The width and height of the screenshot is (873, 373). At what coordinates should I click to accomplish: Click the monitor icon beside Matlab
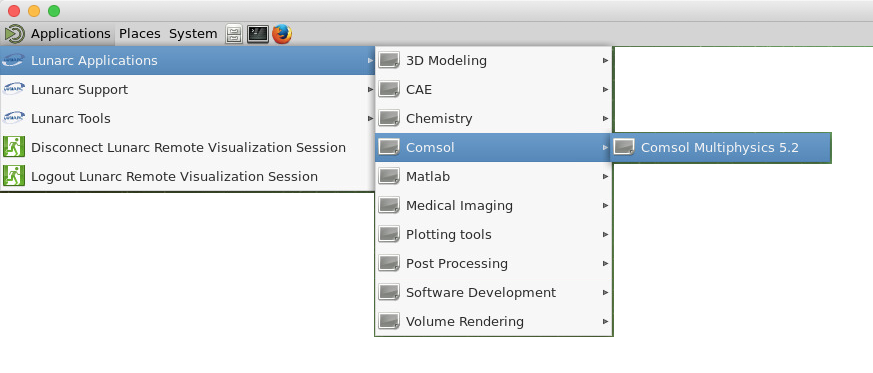pos(389,176)
